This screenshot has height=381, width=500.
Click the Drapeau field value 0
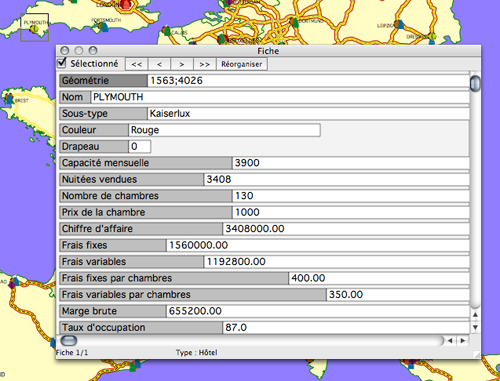pyautogui.click(x=140, y=146)
